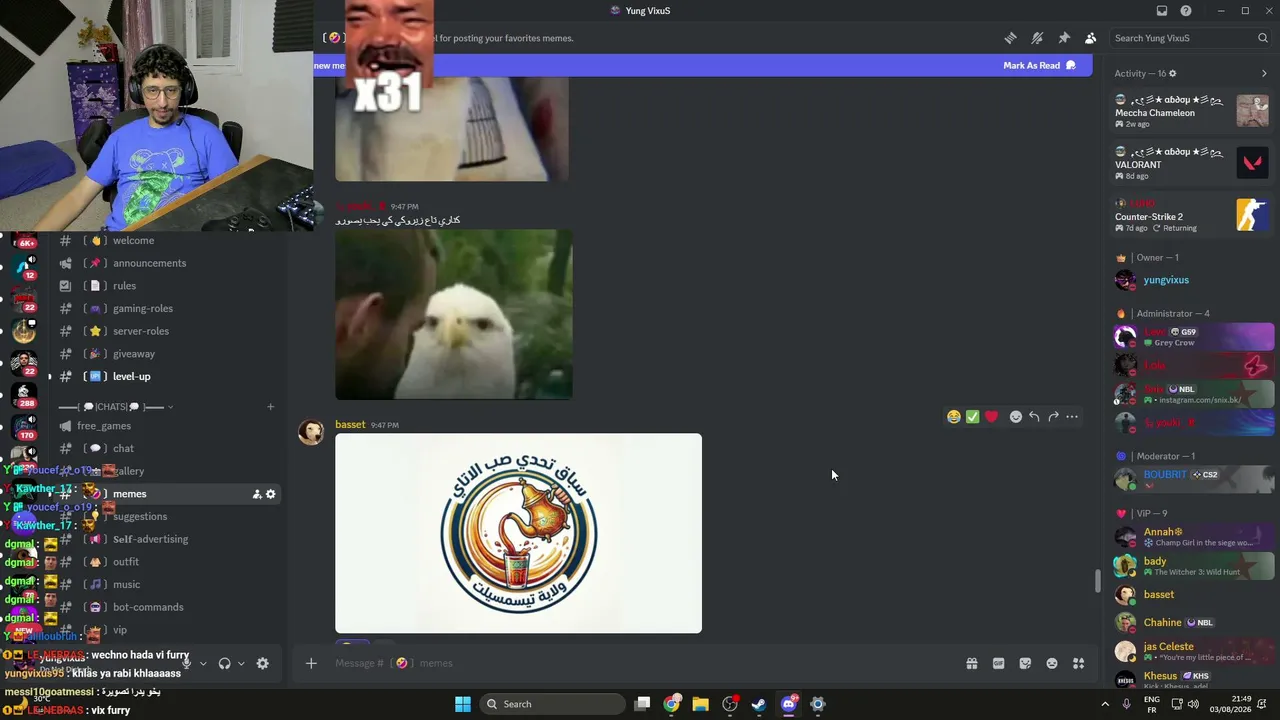Toggle headphone deafen button
Screen dimensions: 1280x720
tap(224, 663)
